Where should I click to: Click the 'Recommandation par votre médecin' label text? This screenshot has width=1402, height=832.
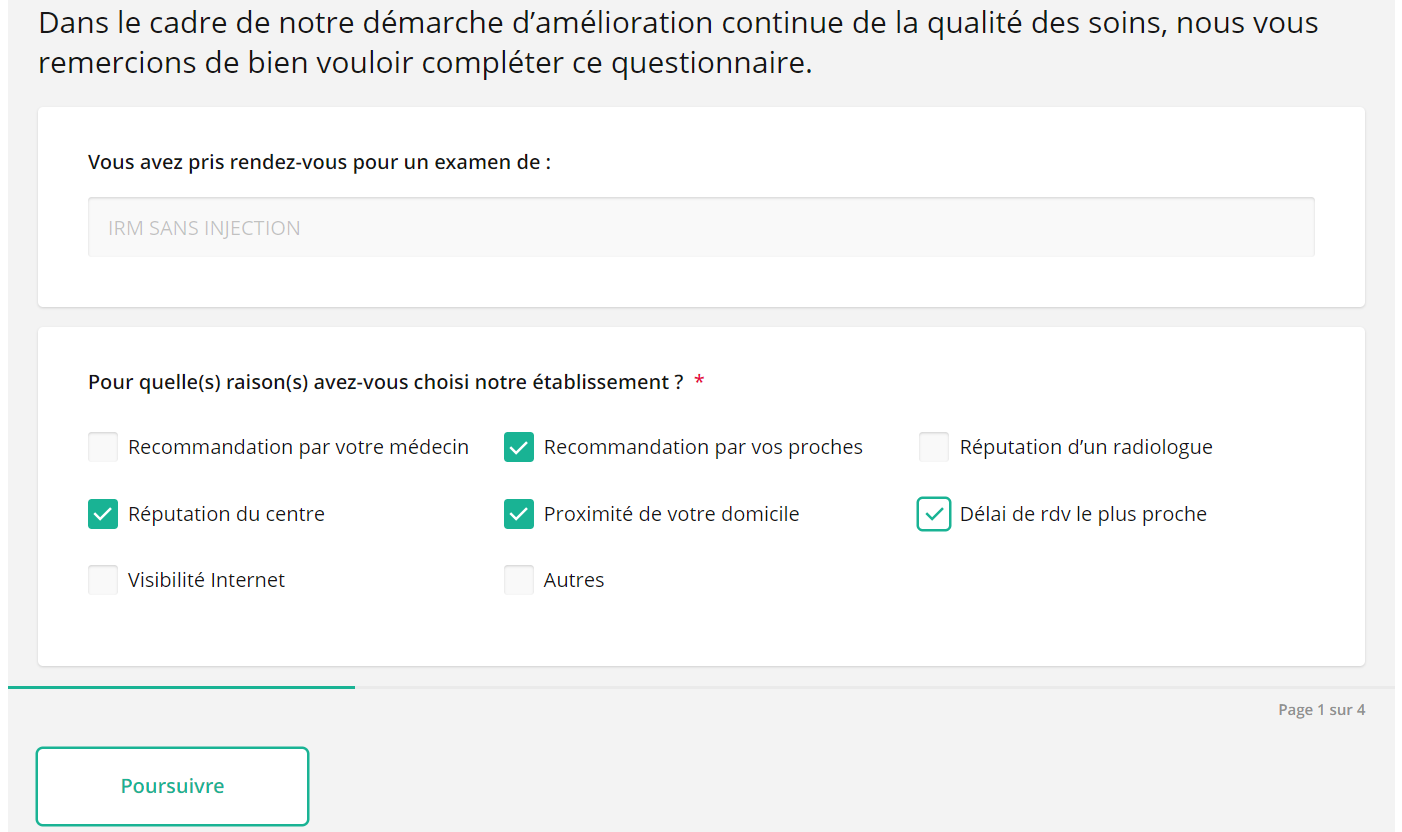298,447
